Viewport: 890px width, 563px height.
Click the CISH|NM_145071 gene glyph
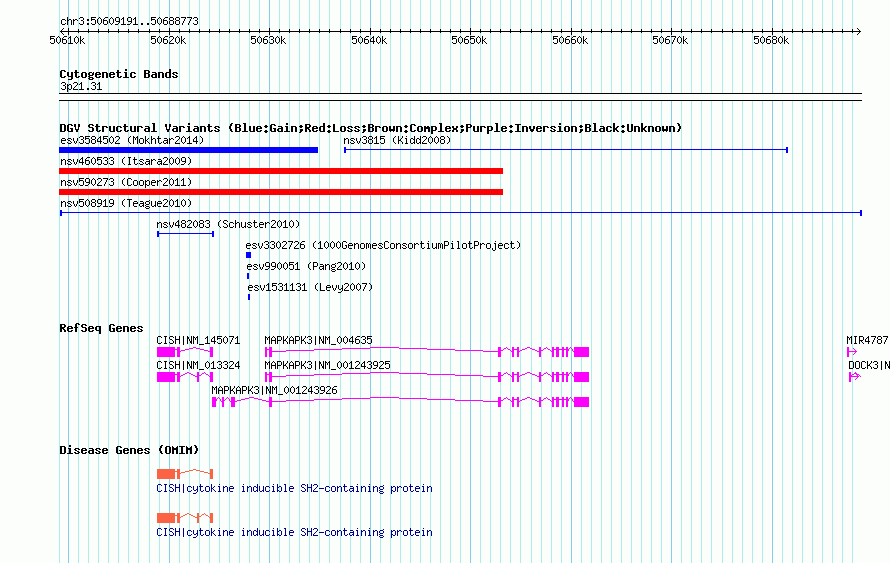(185, 352)
